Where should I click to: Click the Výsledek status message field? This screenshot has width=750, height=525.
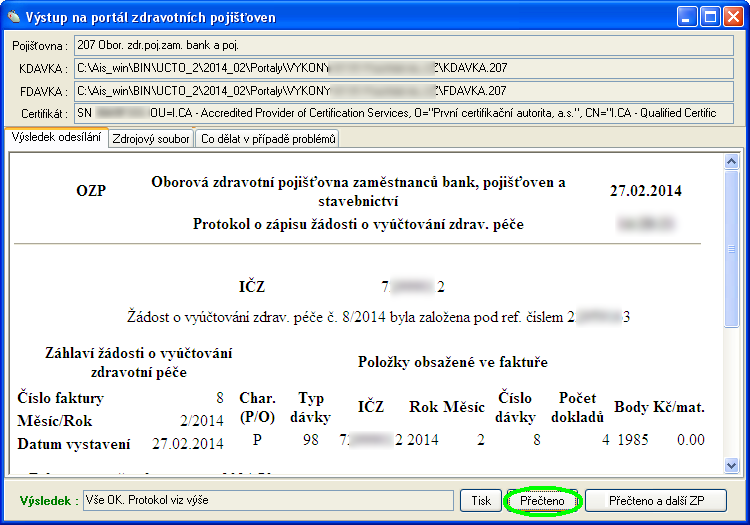coord(268,500)
